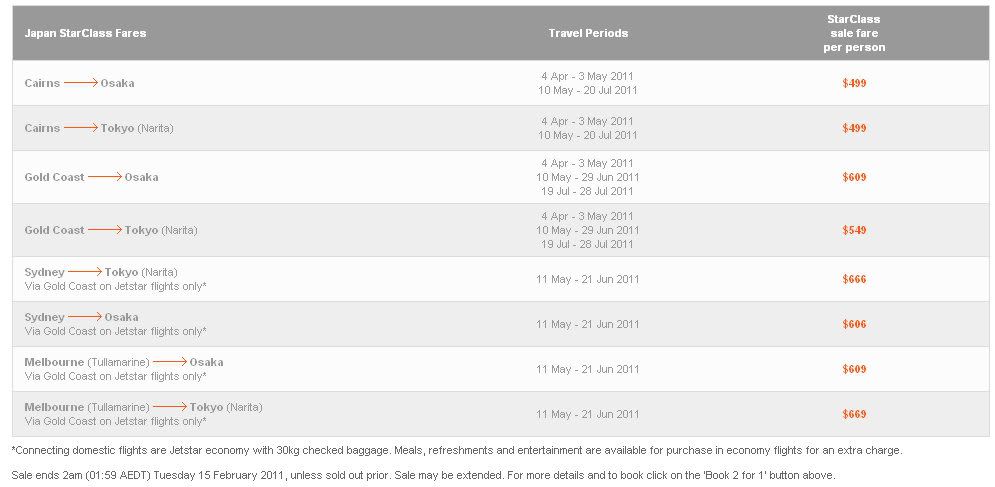This screenshot has height=487, width=995.
Task: Select the $669 Melbourne to Tokyo fare
Action: pos(854,415)
